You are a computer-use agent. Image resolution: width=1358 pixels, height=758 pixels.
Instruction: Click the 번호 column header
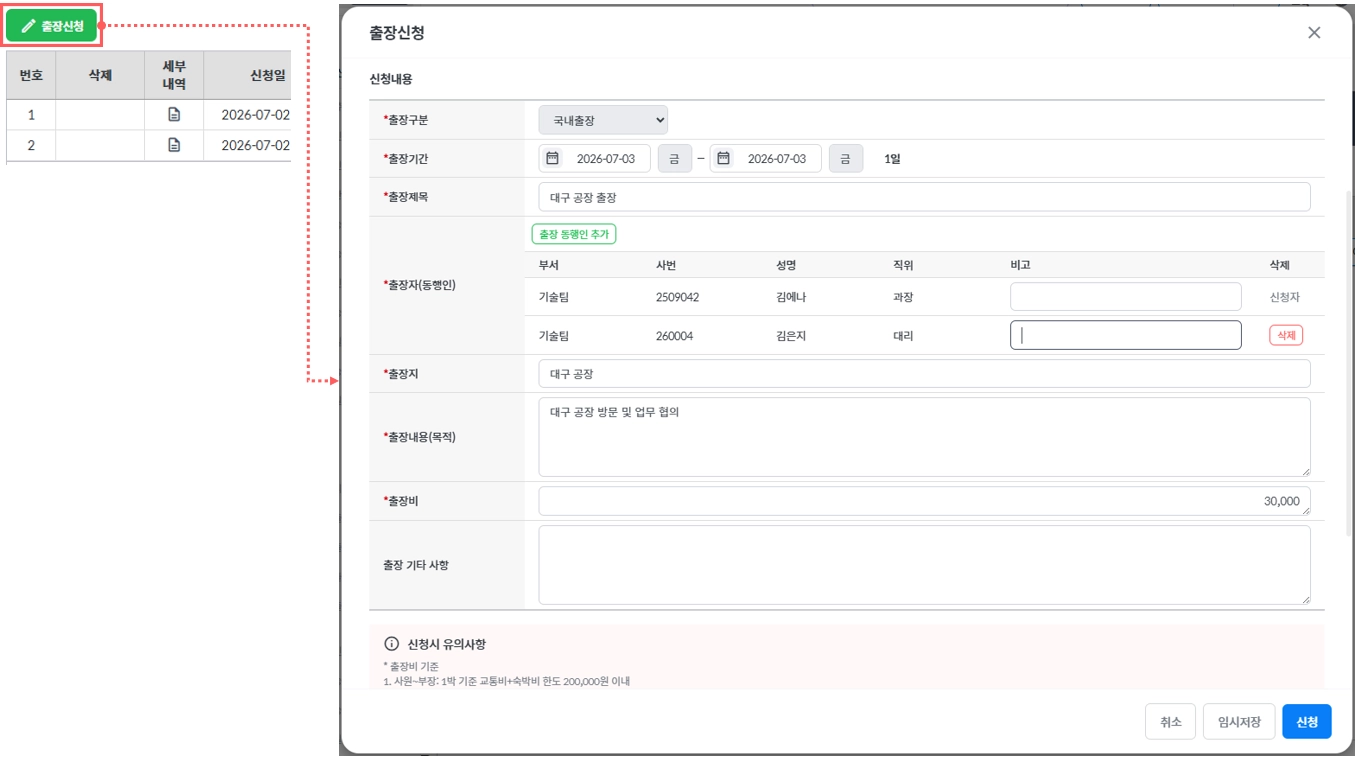31,75
